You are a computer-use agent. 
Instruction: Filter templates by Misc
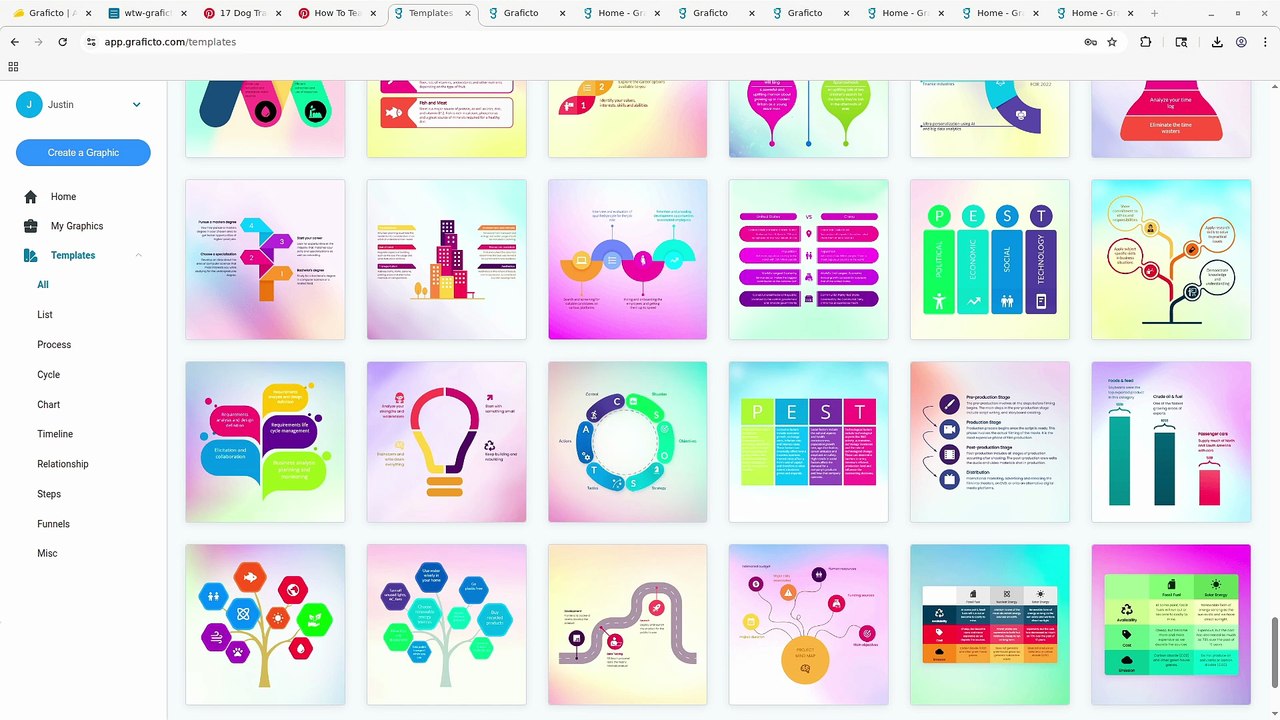[x=47, y=553]
